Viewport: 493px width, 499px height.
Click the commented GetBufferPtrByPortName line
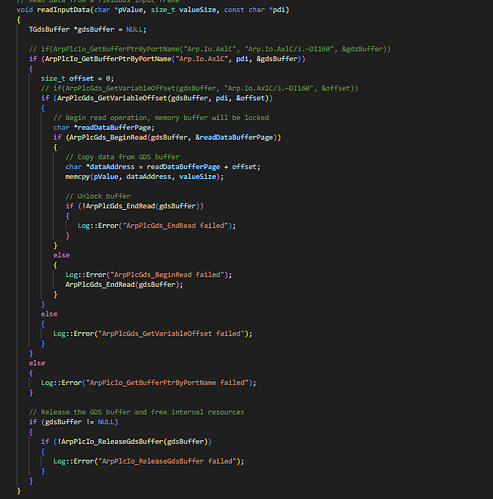point(210,49)
